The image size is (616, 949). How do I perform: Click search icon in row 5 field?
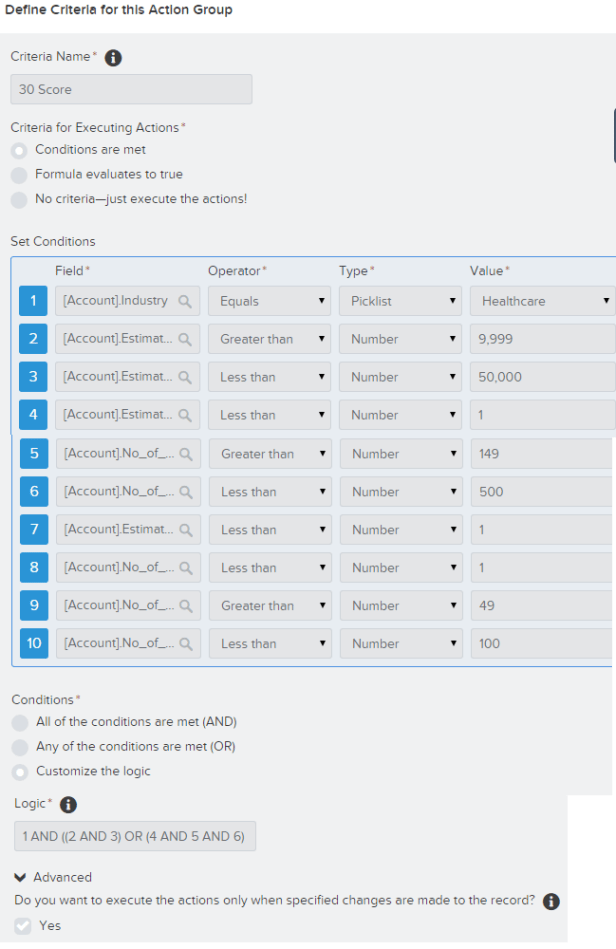coord(186,454)
